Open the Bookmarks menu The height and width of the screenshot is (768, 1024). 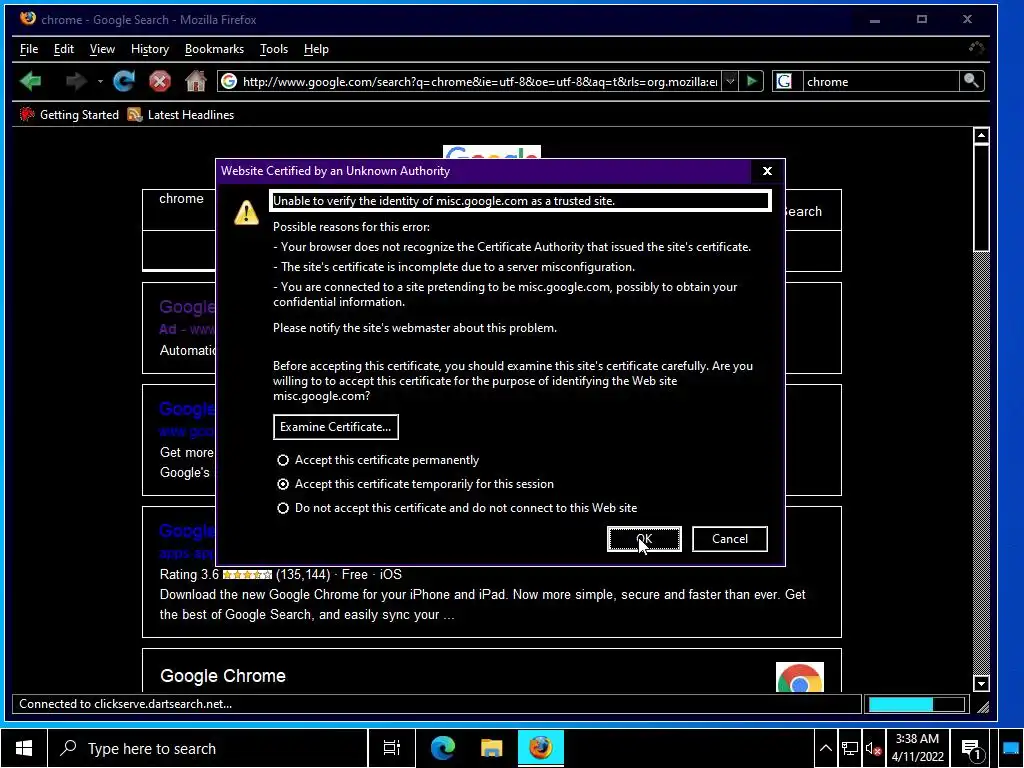coord(214,49)
